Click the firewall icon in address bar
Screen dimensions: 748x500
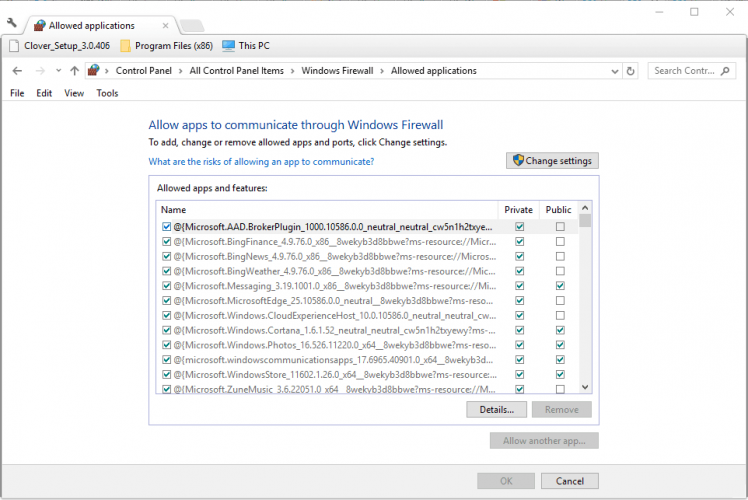click(94, 71)
